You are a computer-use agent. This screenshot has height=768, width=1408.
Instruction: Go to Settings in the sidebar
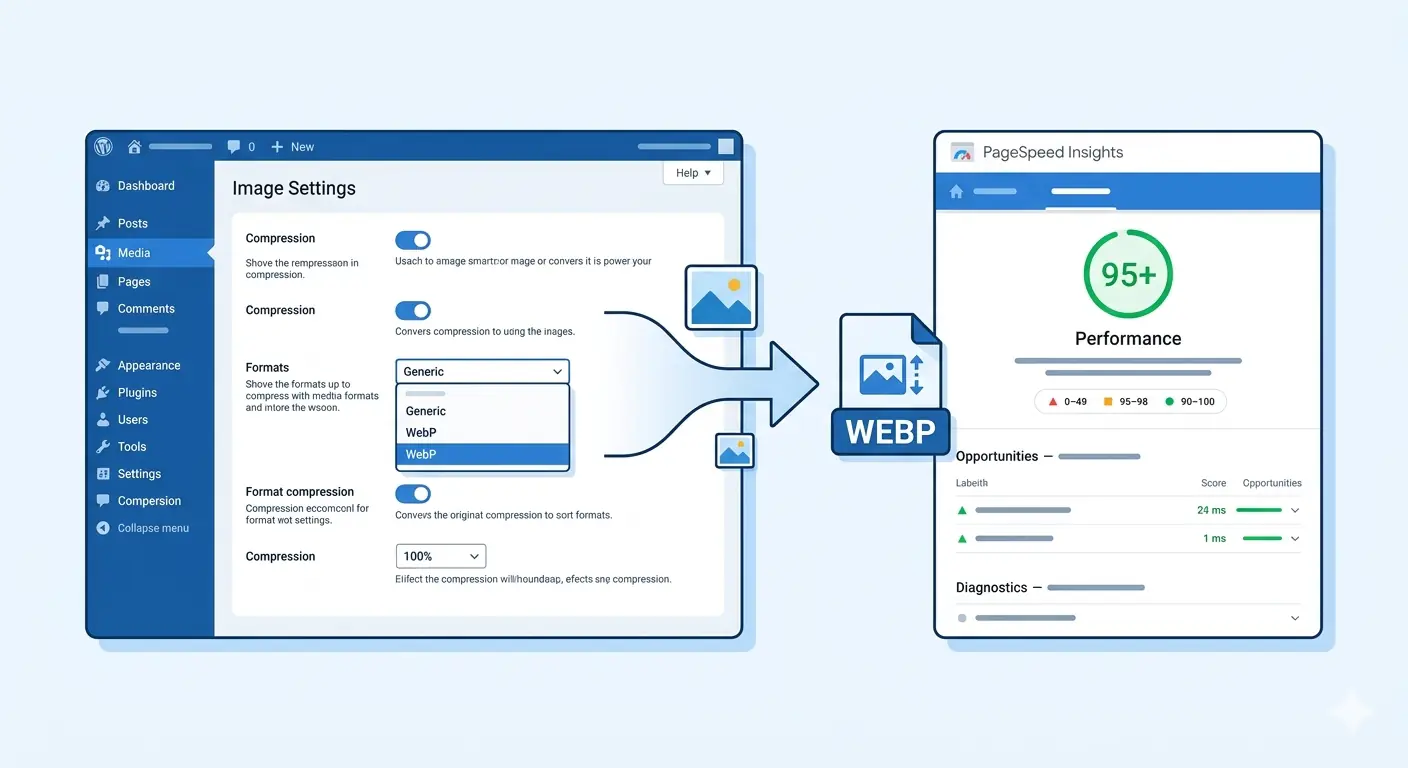[x=139, y=474]
